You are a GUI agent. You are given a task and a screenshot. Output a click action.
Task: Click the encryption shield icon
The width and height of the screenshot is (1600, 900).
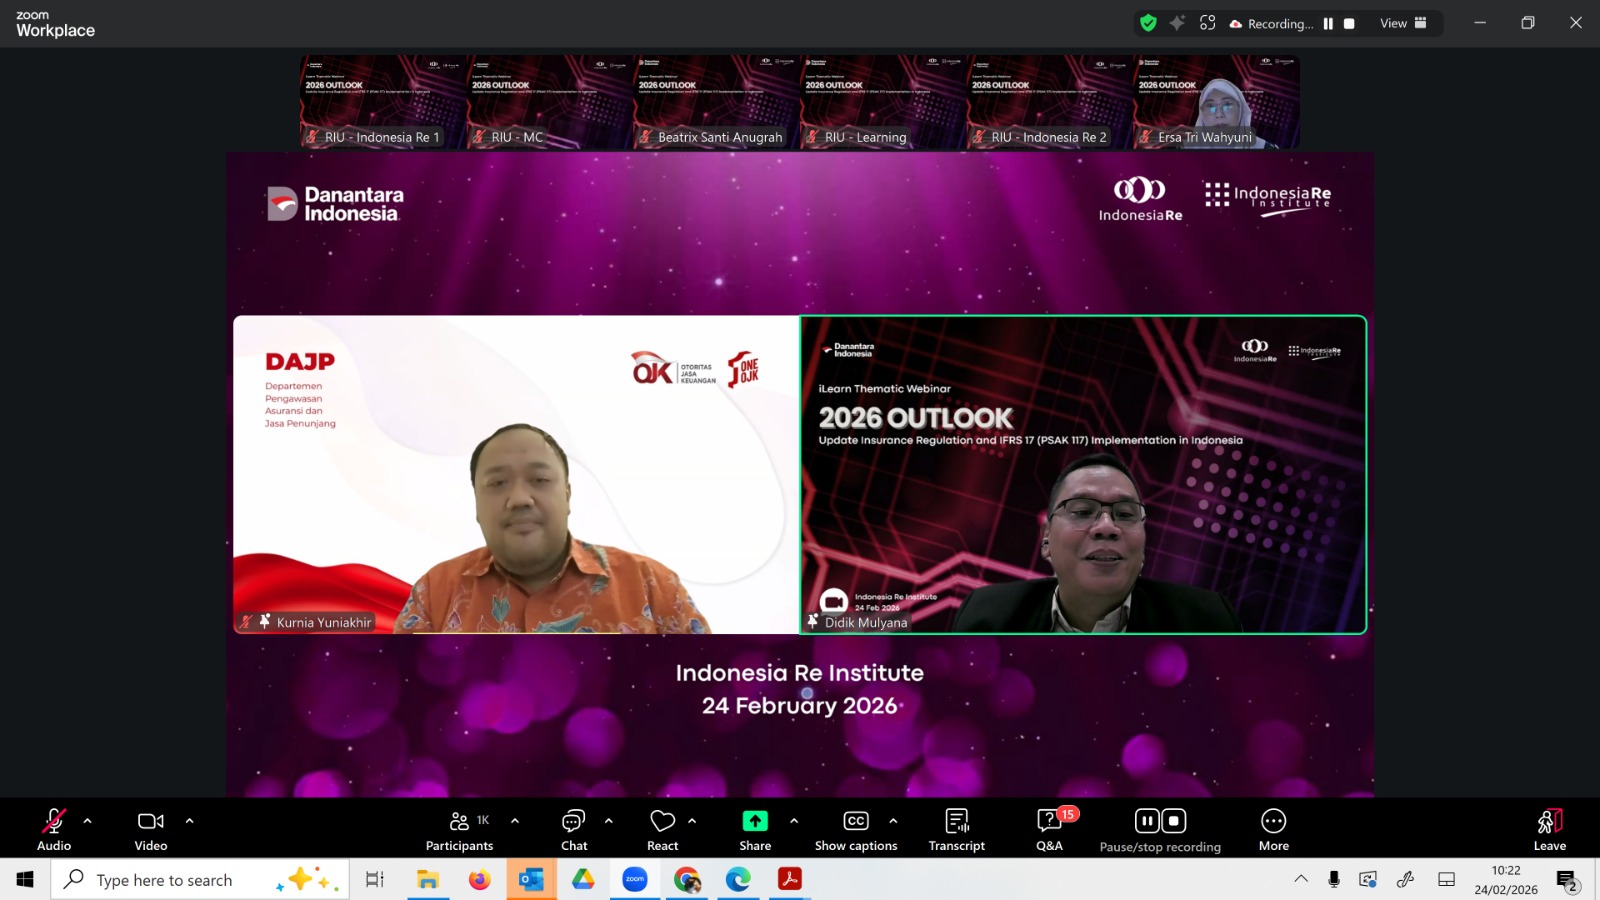(x=1148, y=23)
